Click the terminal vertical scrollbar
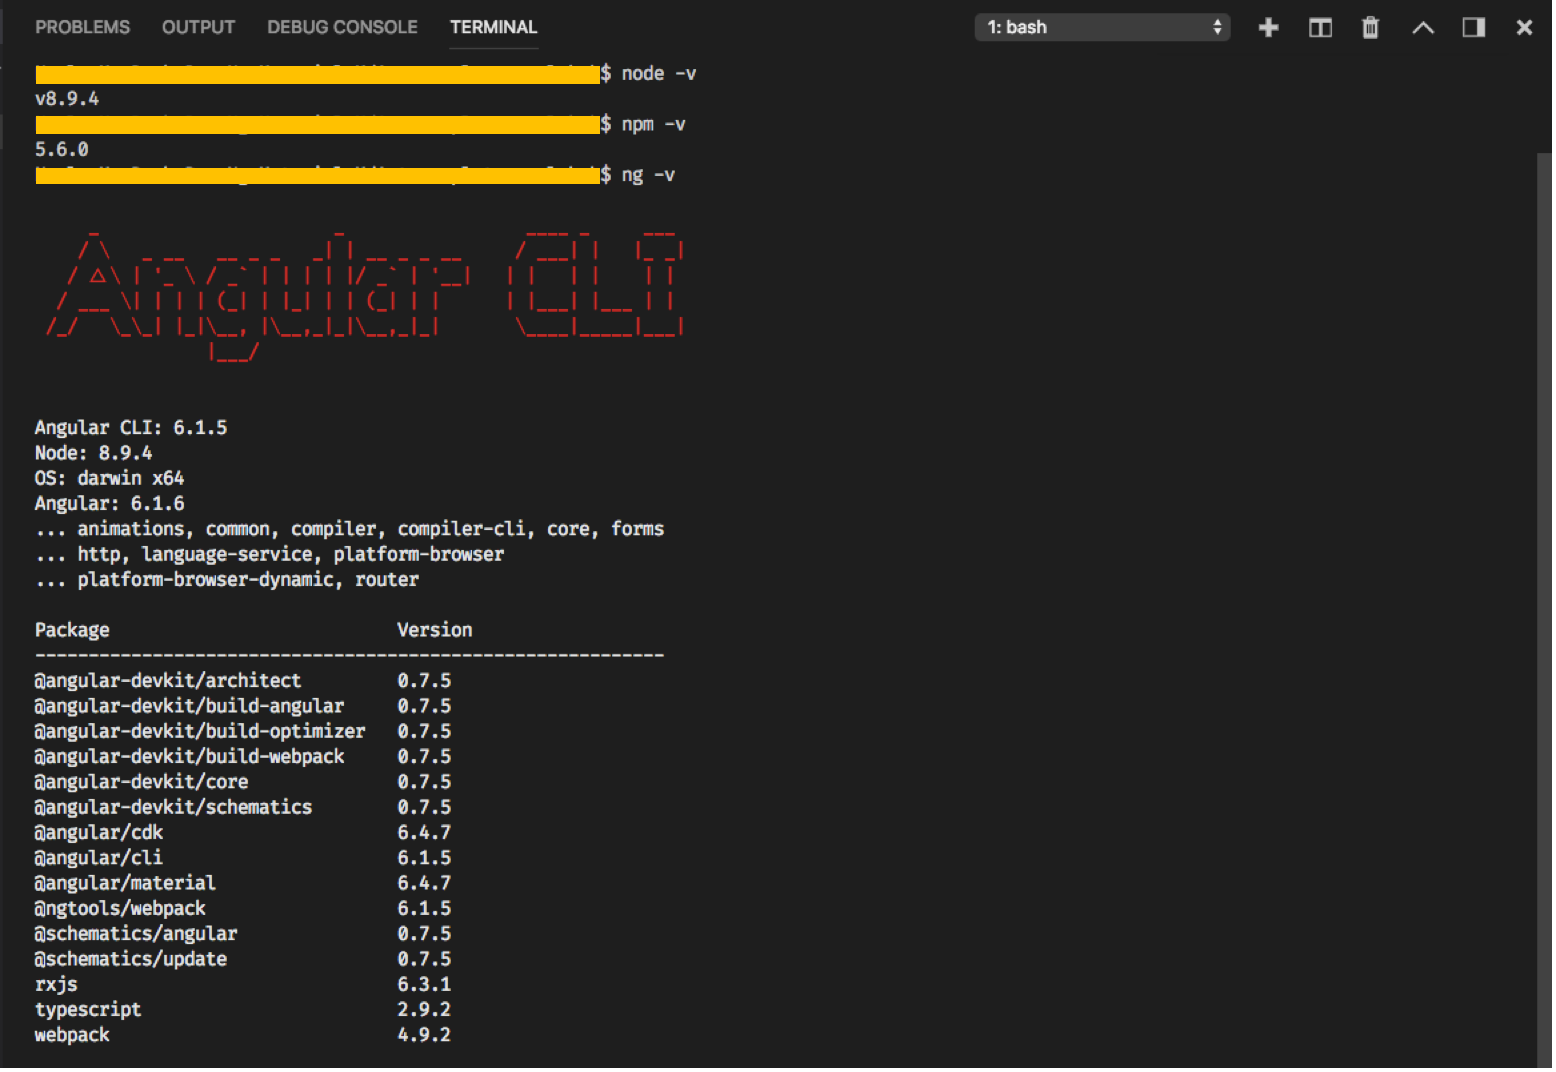 pos(1544,610)
